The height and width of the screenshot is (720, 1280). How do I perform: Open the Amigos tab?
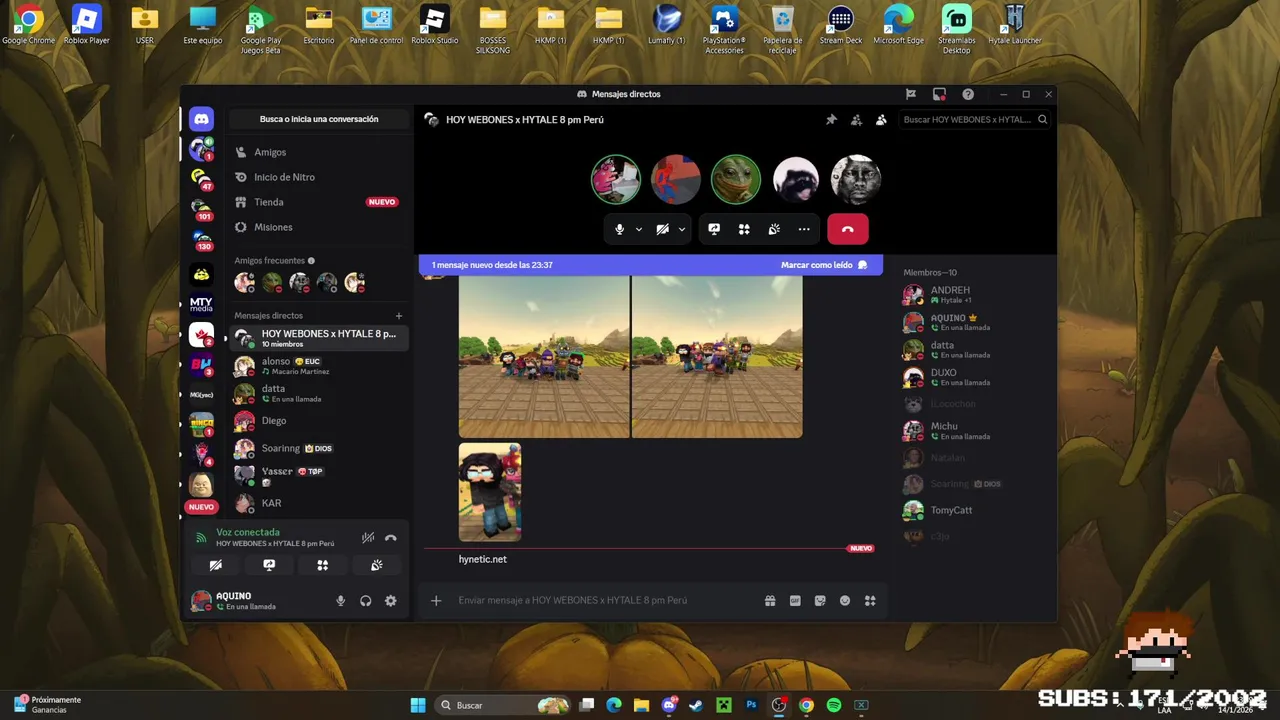[x=319, y=152]
